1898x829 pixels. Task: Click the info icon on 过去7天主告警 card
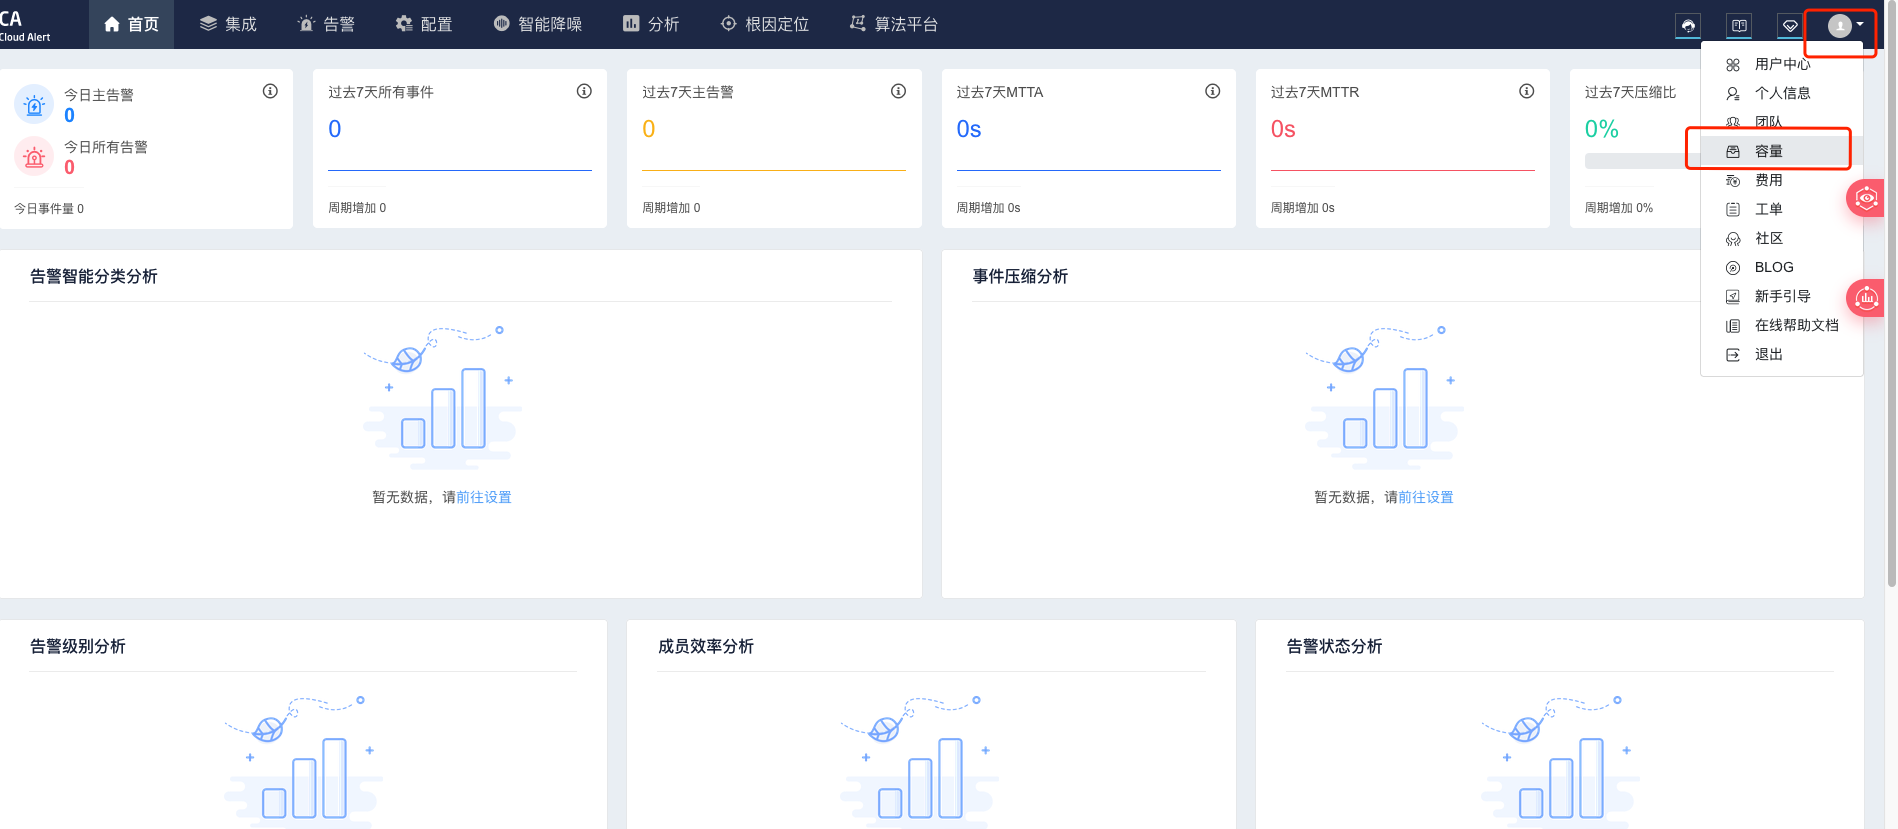tap(898, 91)
